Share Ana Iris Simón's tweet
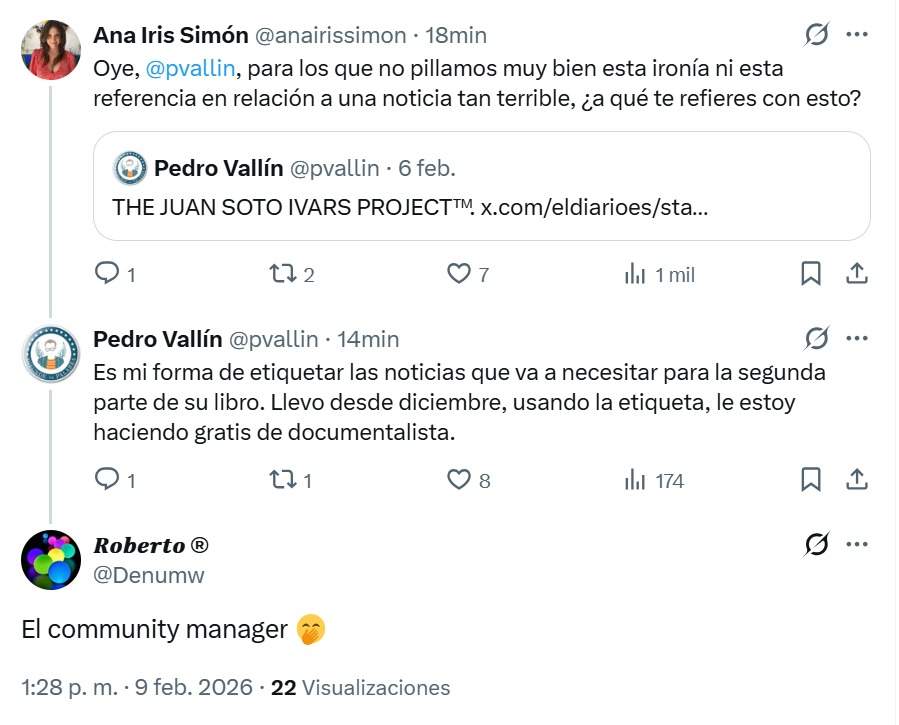 tap(857, 274)
